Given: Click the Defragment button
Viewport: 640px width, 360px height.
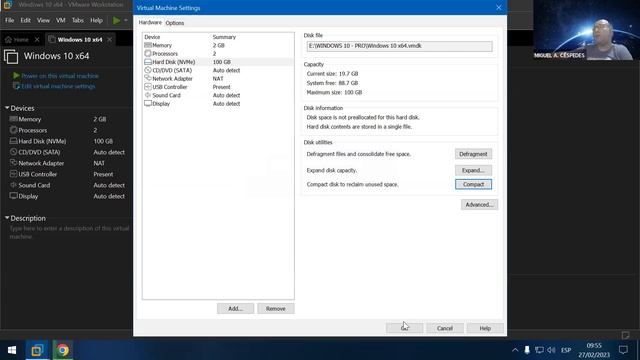Looking at the screenshot, I should (473, 154).
